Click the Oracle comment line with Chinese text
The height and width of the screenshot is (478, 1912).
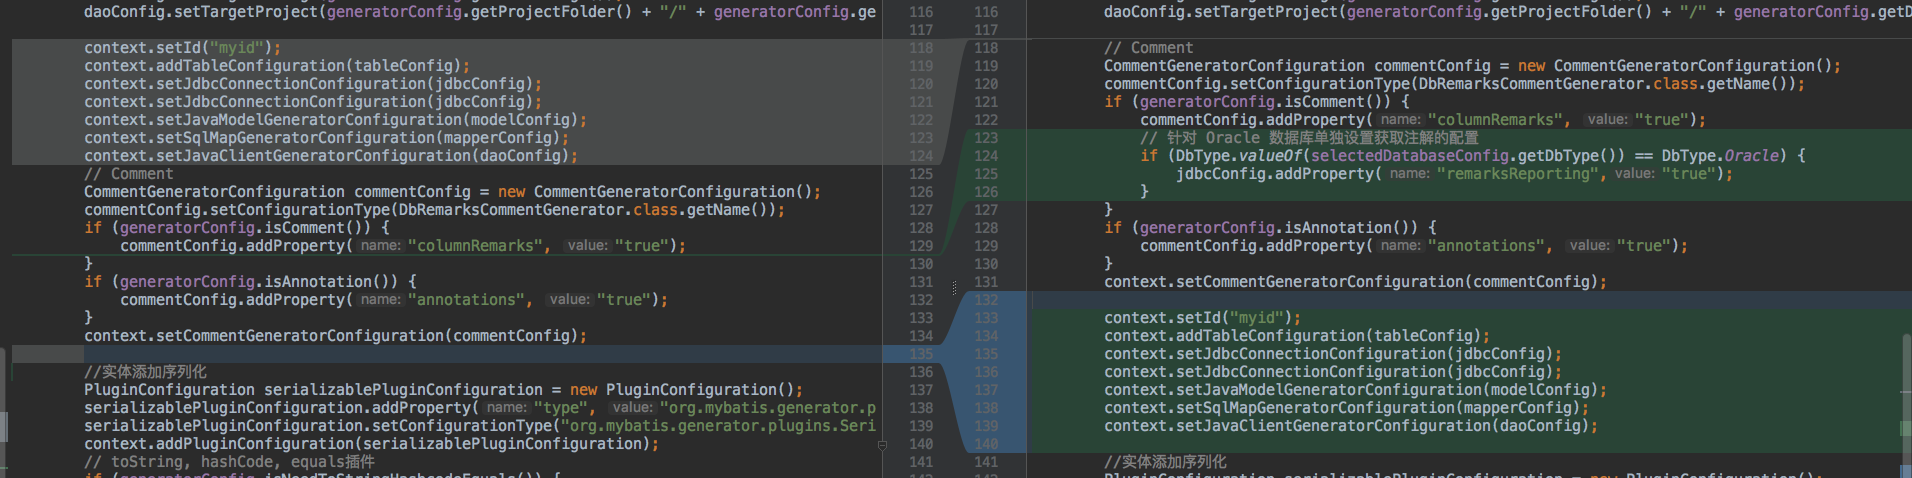point(1309,138)
